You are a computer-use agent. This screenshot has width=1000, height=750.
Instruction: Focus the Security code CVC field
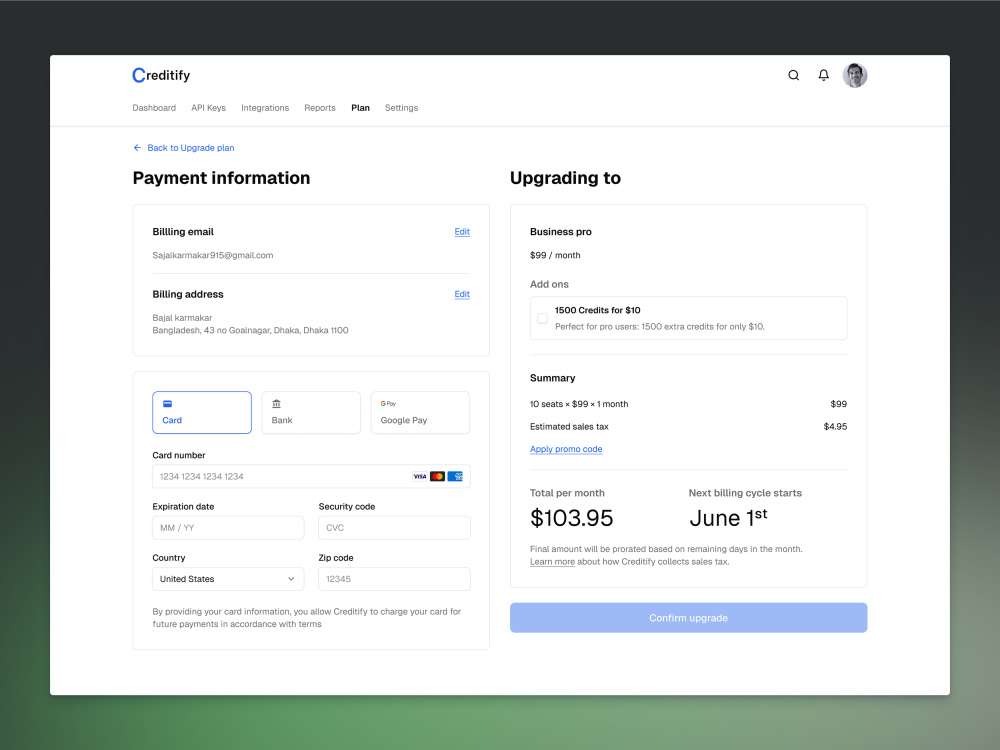click(394, 528)
